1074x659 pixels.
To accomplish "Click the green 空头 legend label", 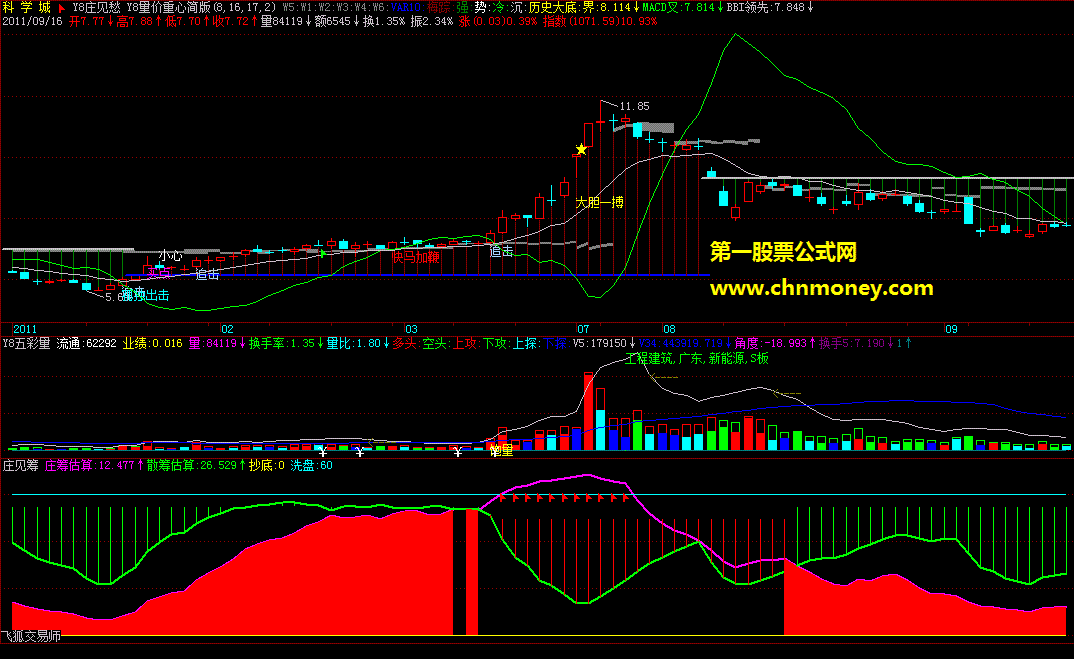I will click(x=434, y=343).
